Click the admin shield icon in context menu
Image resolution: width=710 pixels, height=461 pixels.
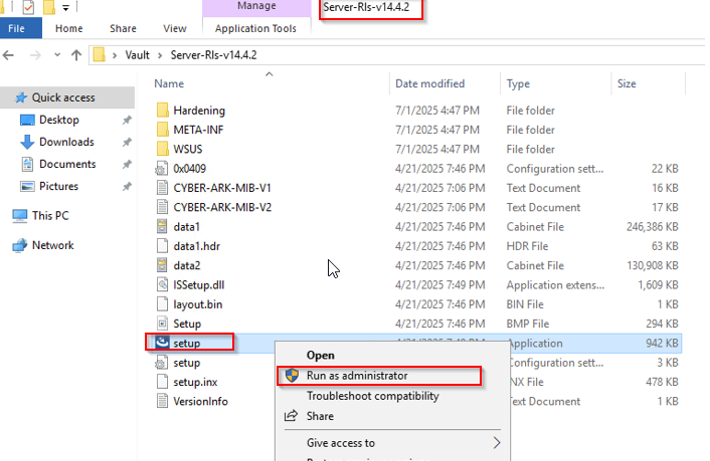292,375
